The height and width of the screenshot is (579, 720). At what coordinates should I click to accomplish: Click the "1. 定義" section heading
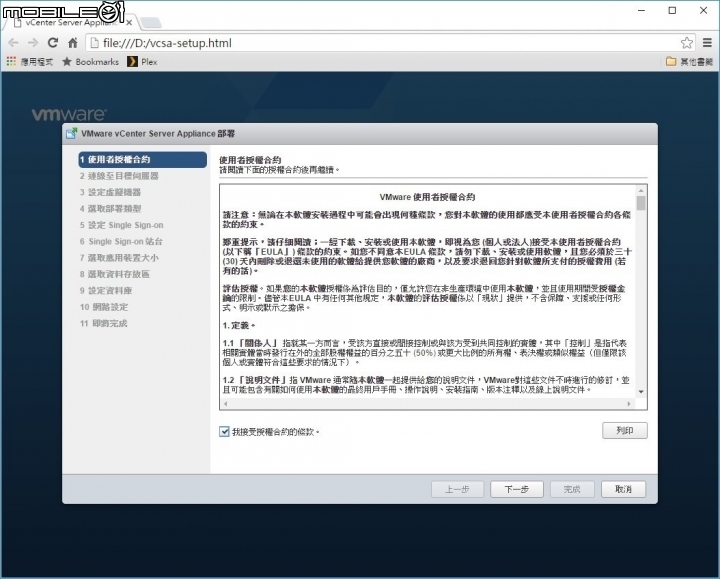pos(238,326)
